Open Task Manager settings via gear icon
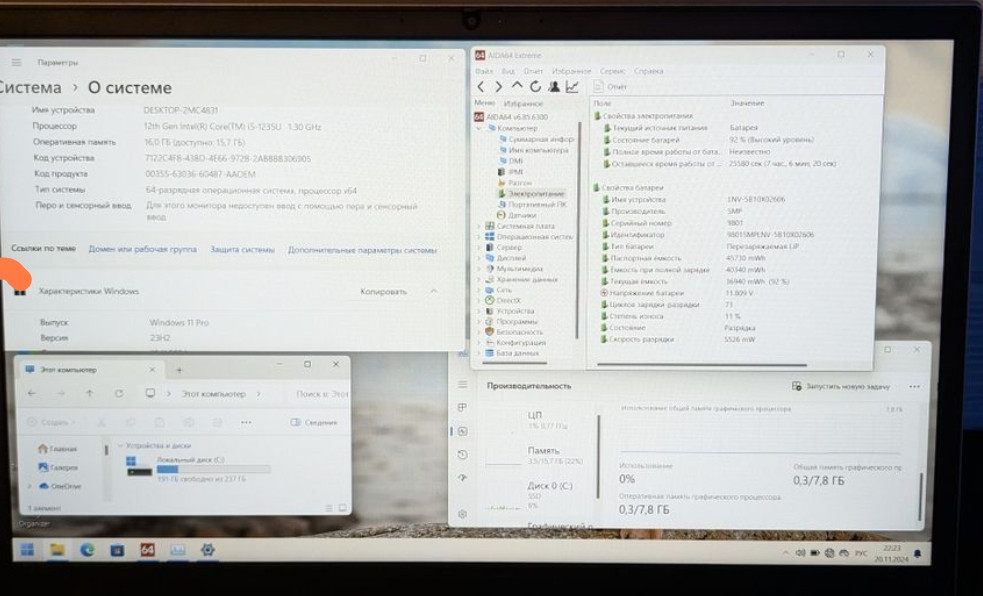The width and height of the screenshot is (983, 596). 461,513
